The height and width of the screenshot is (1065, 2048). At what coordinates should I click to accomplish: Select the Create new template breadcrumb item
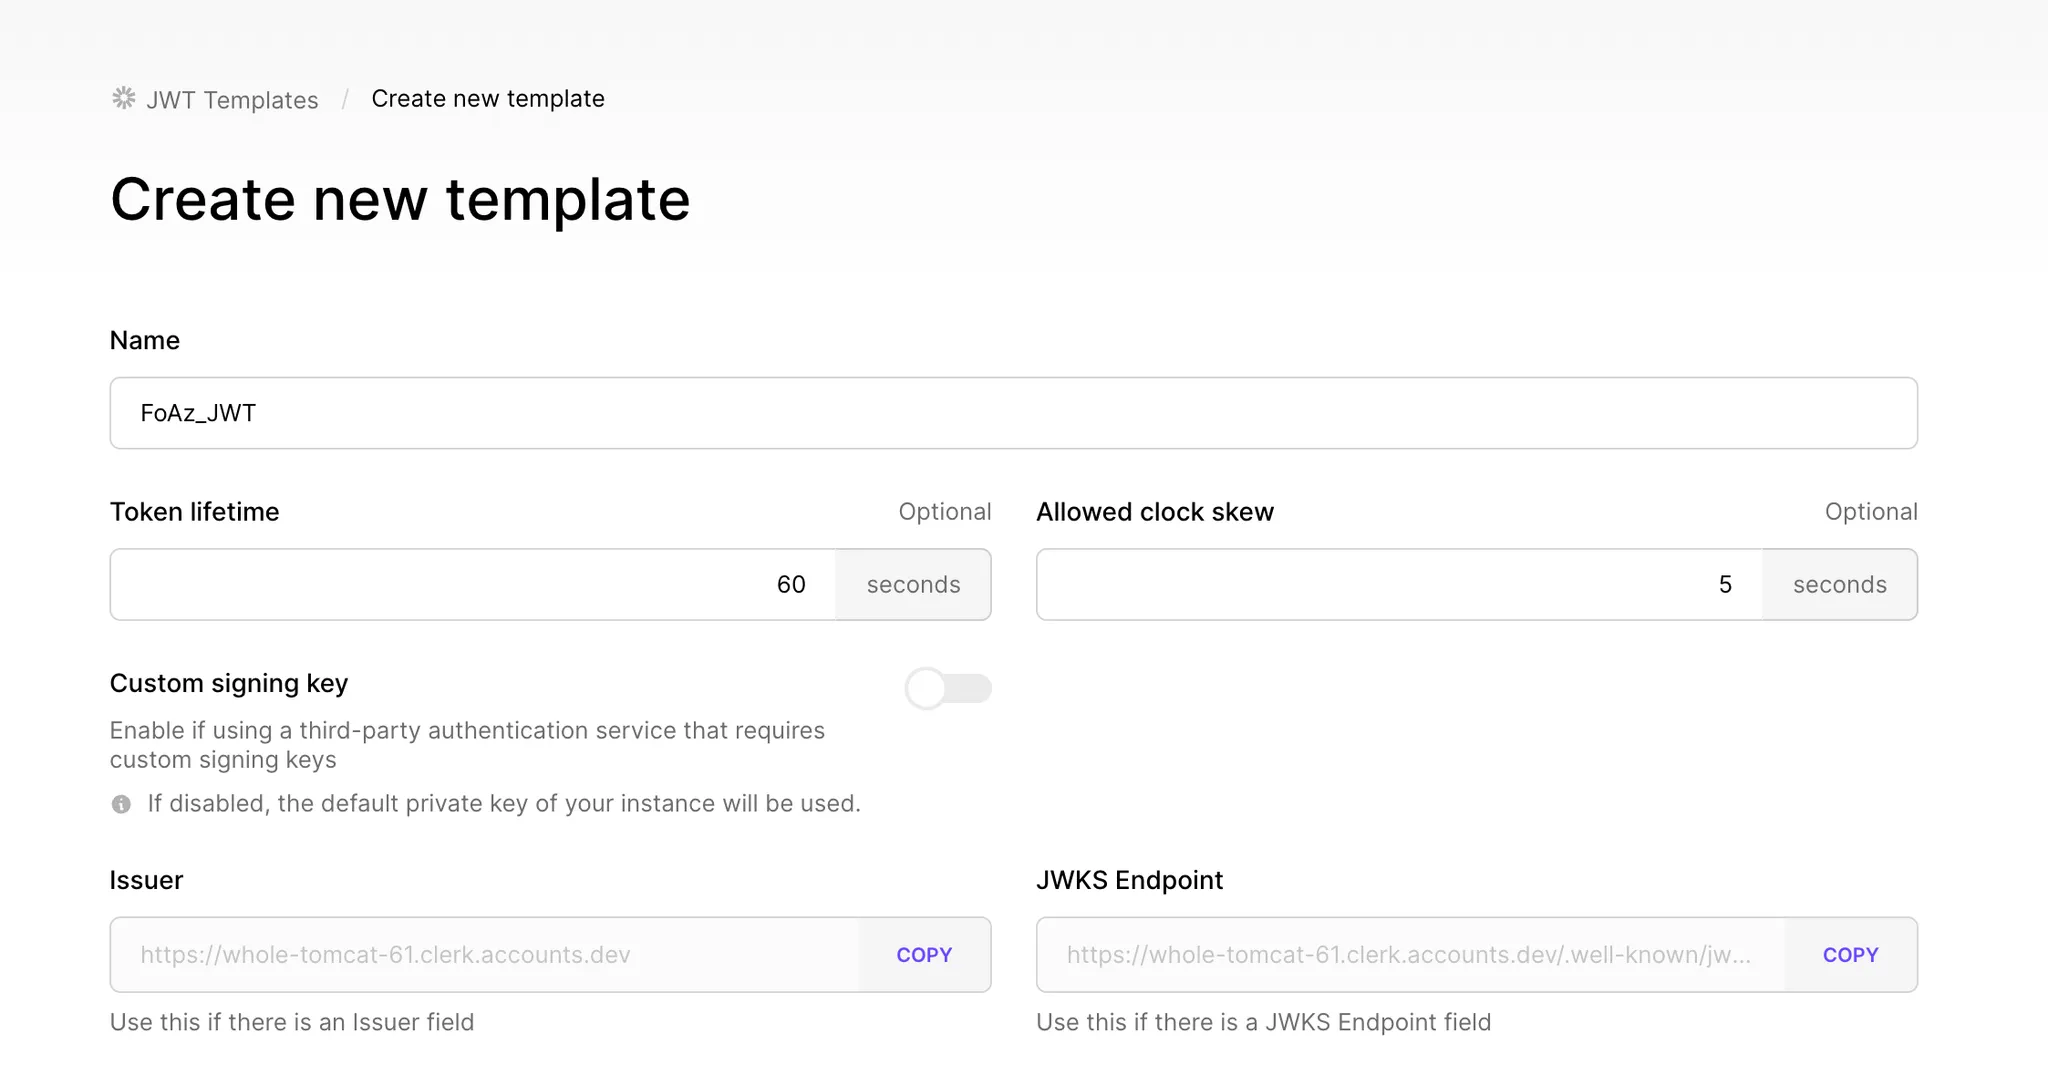click(487, 98)
